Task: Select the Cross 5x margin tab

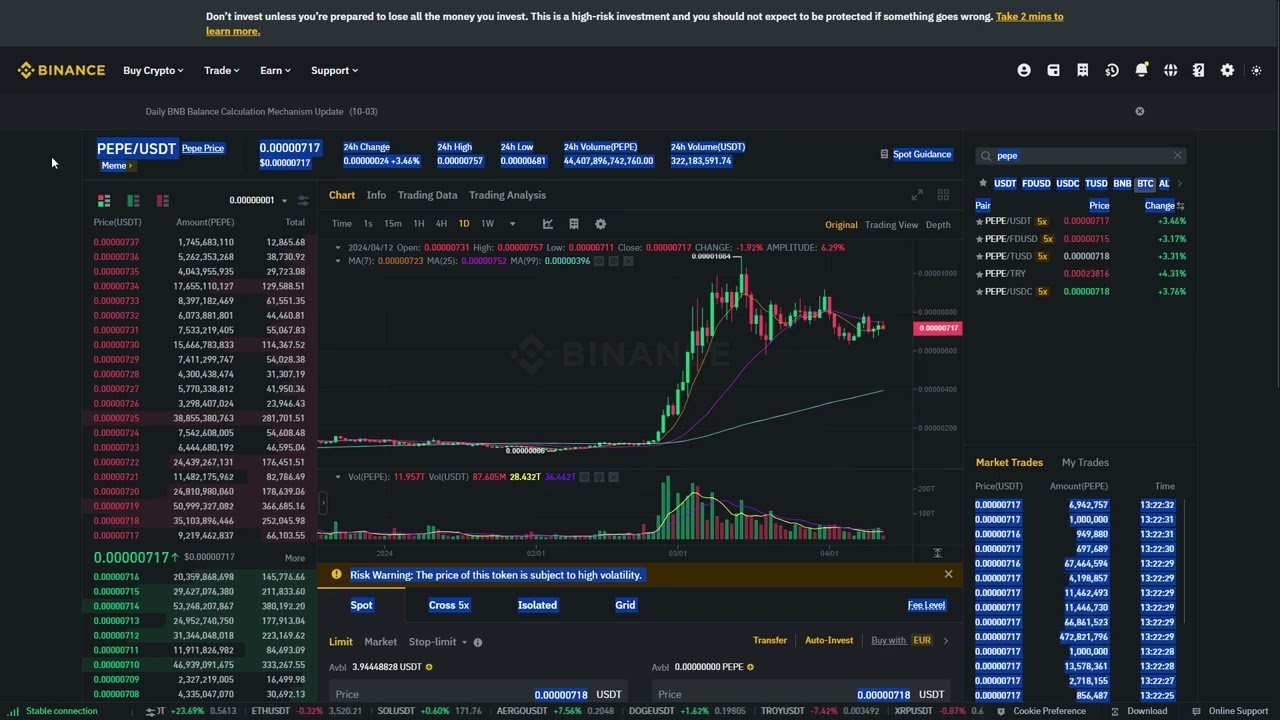Action: 449,605
